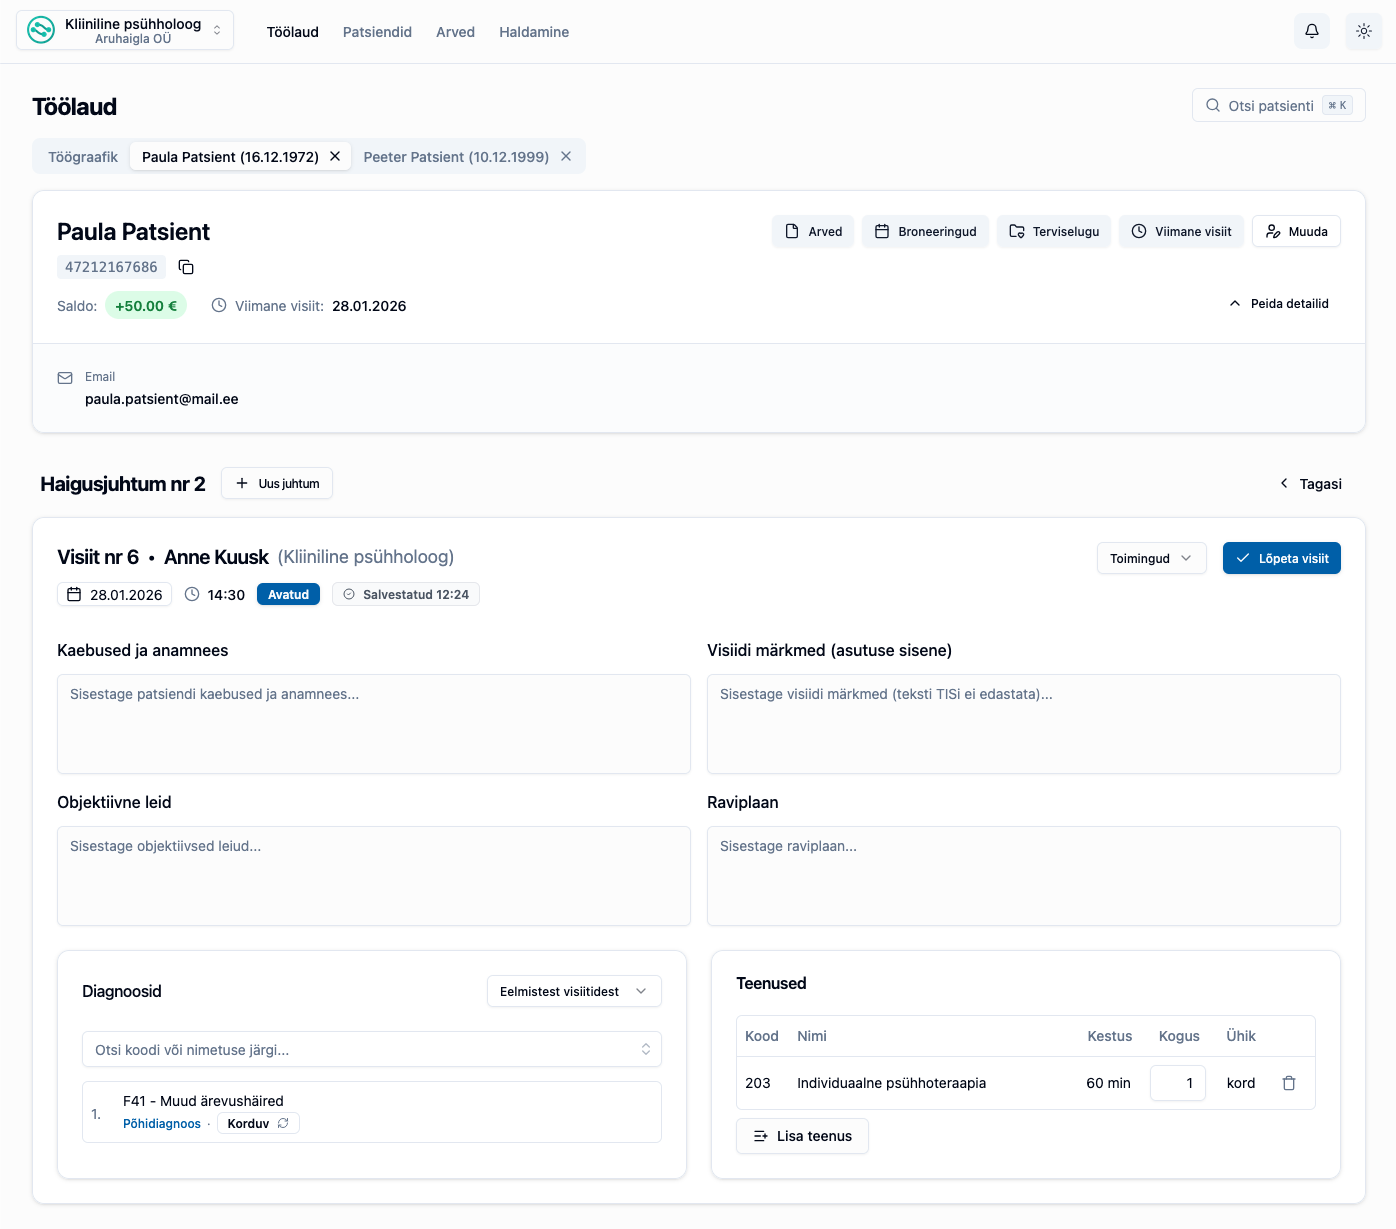Viewport: 1396px width, 1229px height.
Task: Delete Individuaalne psühhoteraapia service via trash icon
Action: pyautogui.click(x=1289, y=1083)
